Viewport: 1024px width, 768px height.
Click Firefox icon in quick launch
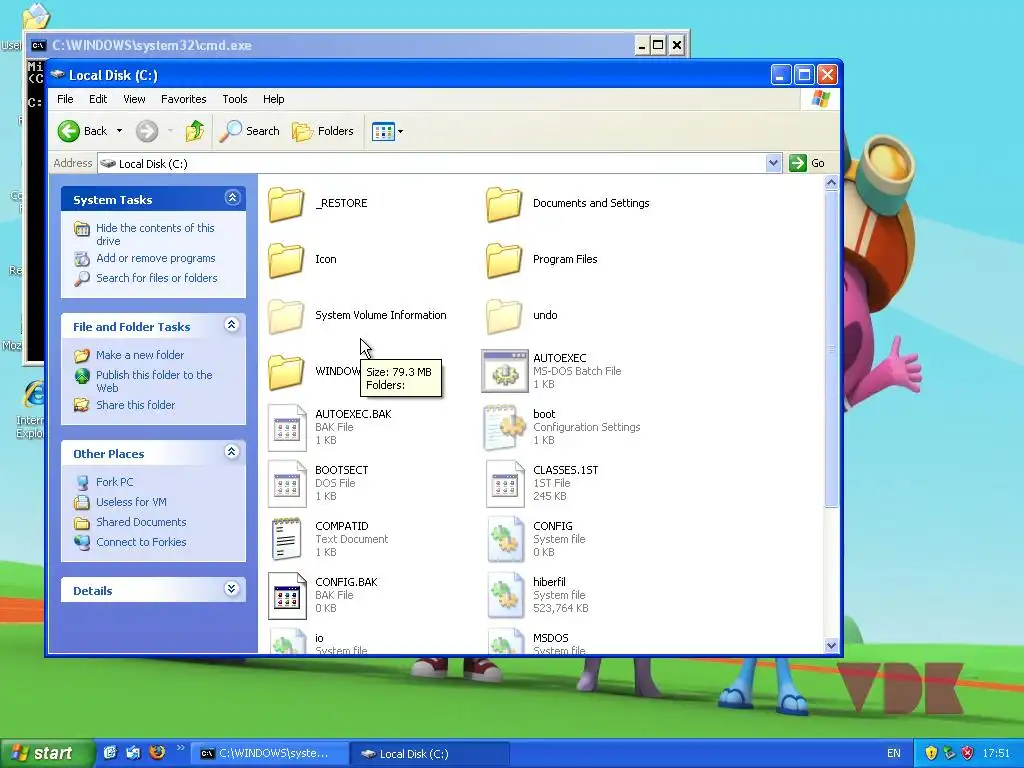pyautogui.click(x=157, y=752)
